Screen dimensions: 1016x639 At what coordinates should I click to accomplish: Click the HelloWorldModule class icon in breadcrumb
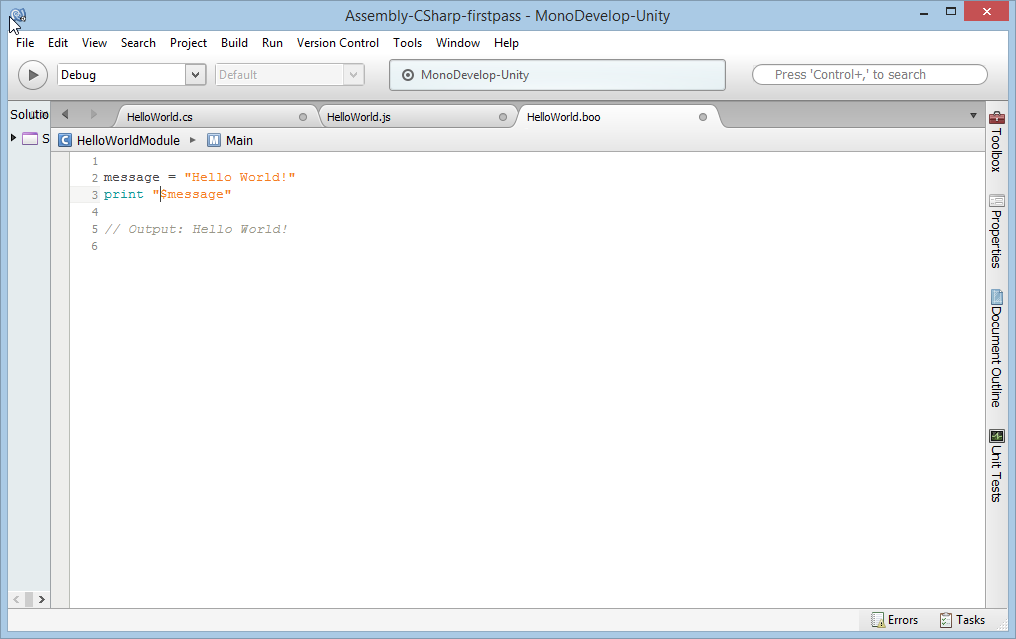point(65,140)
